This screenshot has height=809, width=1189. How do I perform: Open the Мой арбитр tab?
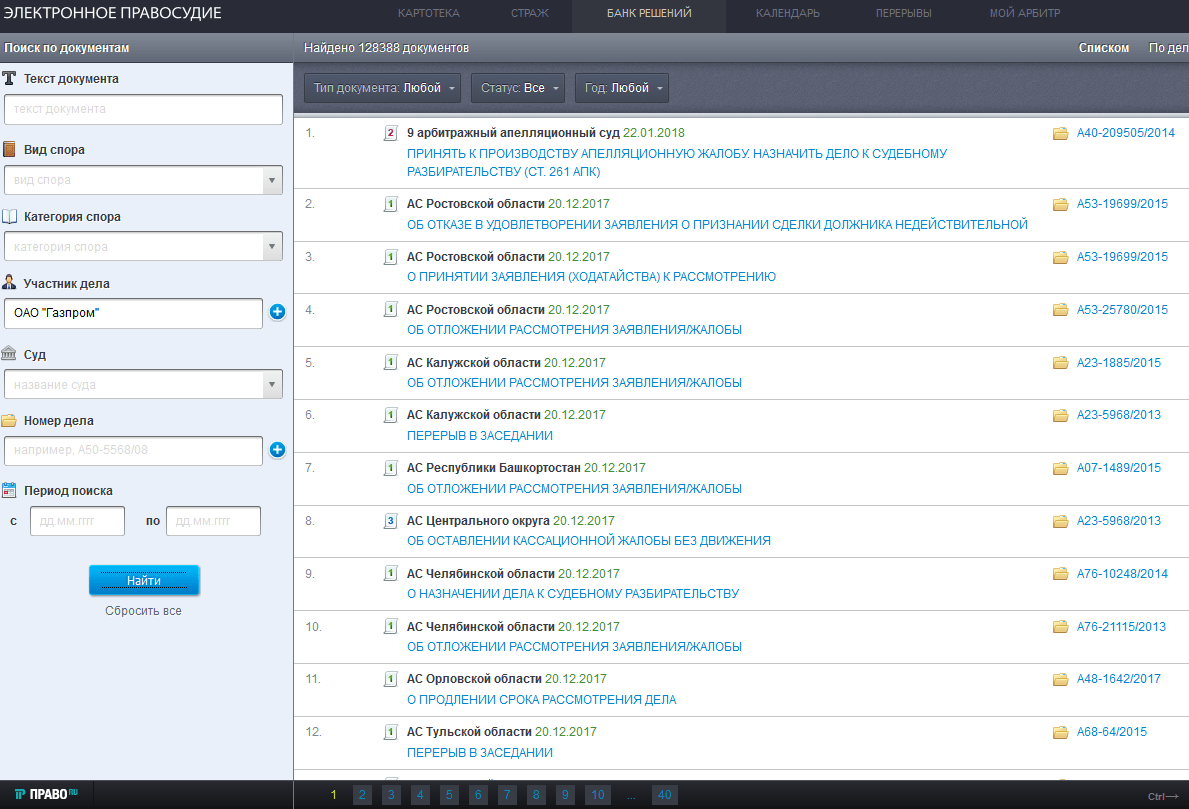[1024, 13]
